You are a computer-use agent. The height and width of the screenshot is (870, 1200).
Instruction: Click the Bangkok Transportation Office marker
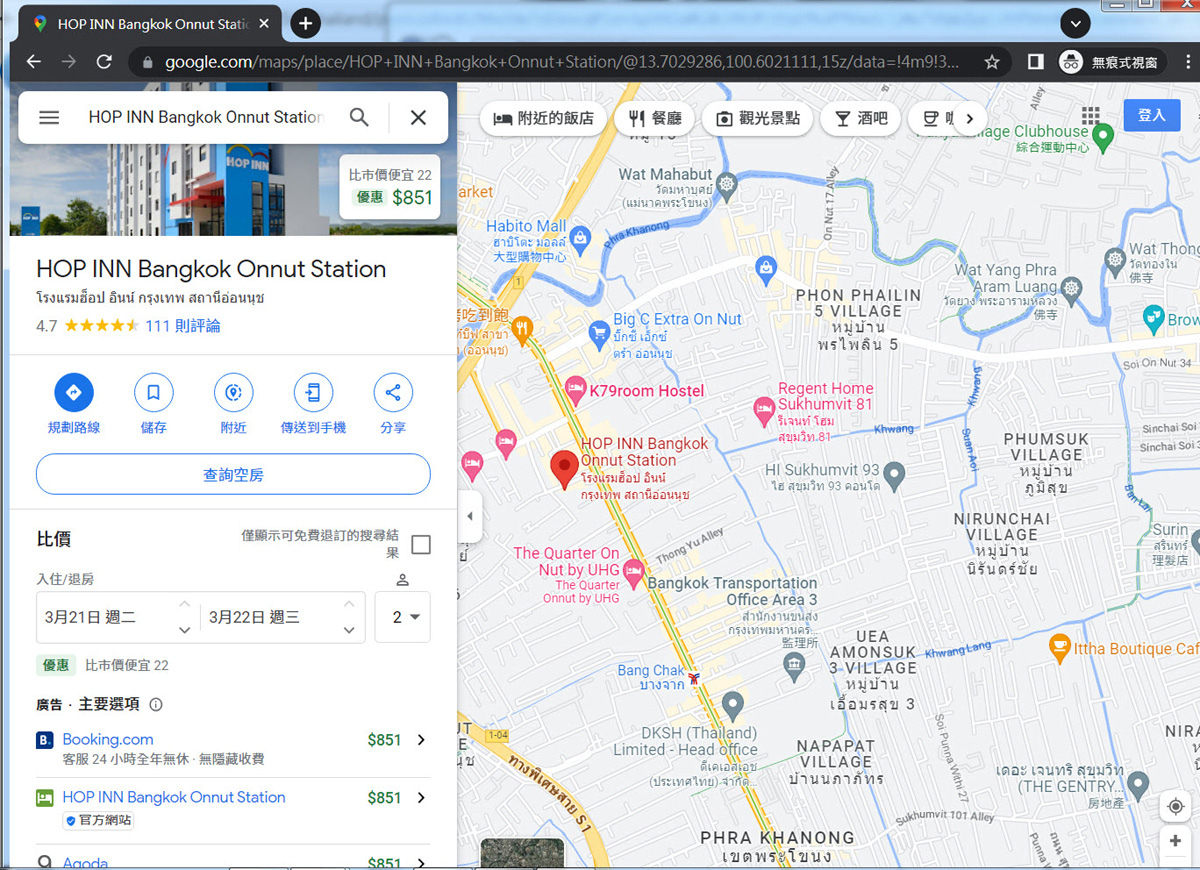pos(796,665)
